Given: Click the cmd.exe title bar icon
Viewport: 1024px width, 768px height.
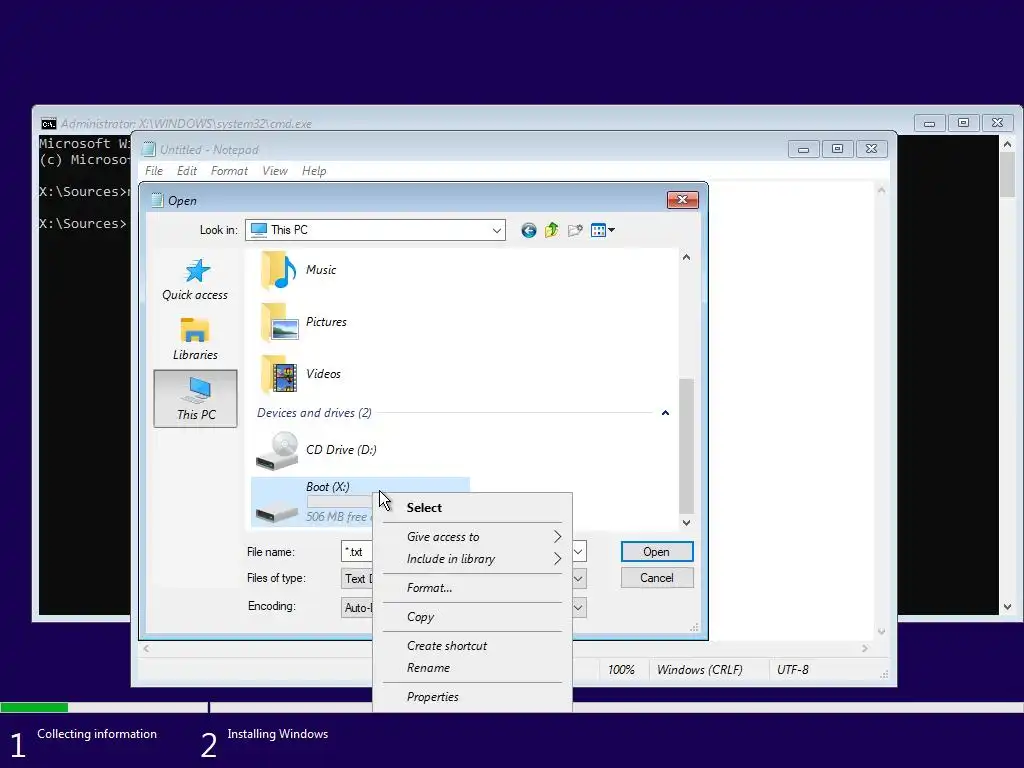Looking at the screenshot, I should coord(48,123).
